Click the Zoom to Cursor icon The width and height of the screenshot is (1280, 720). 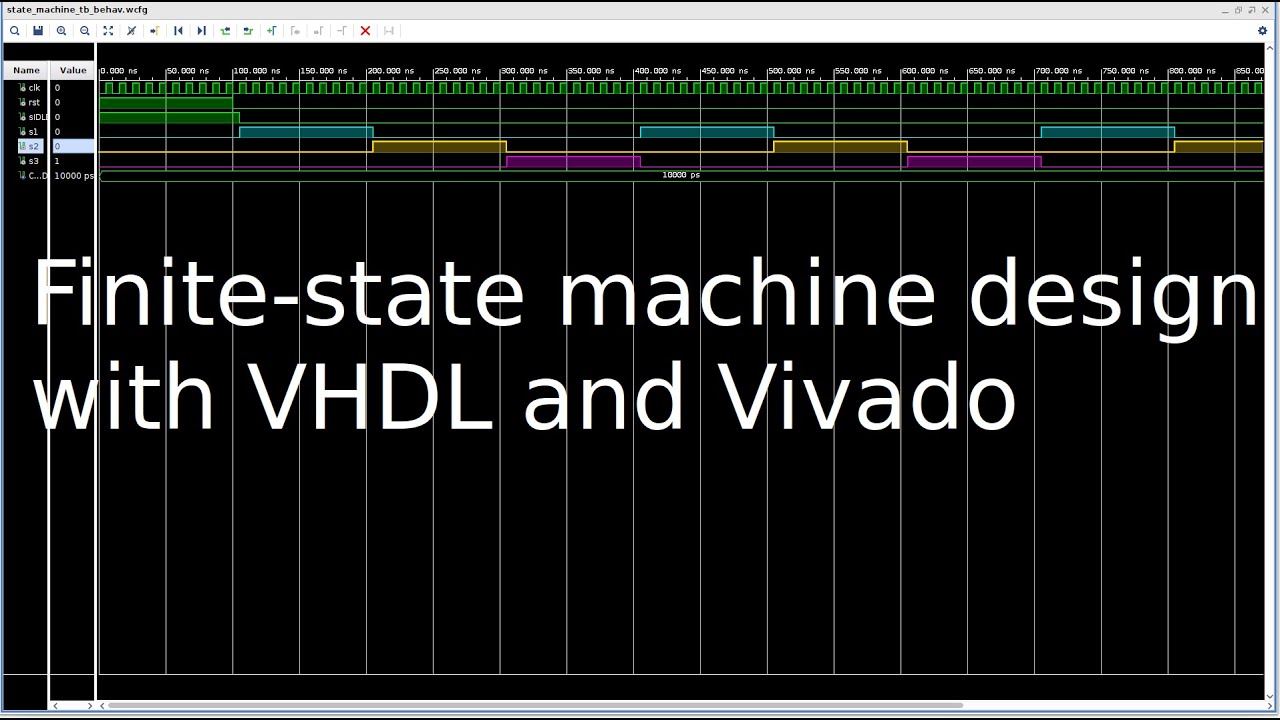coord(131,31)
